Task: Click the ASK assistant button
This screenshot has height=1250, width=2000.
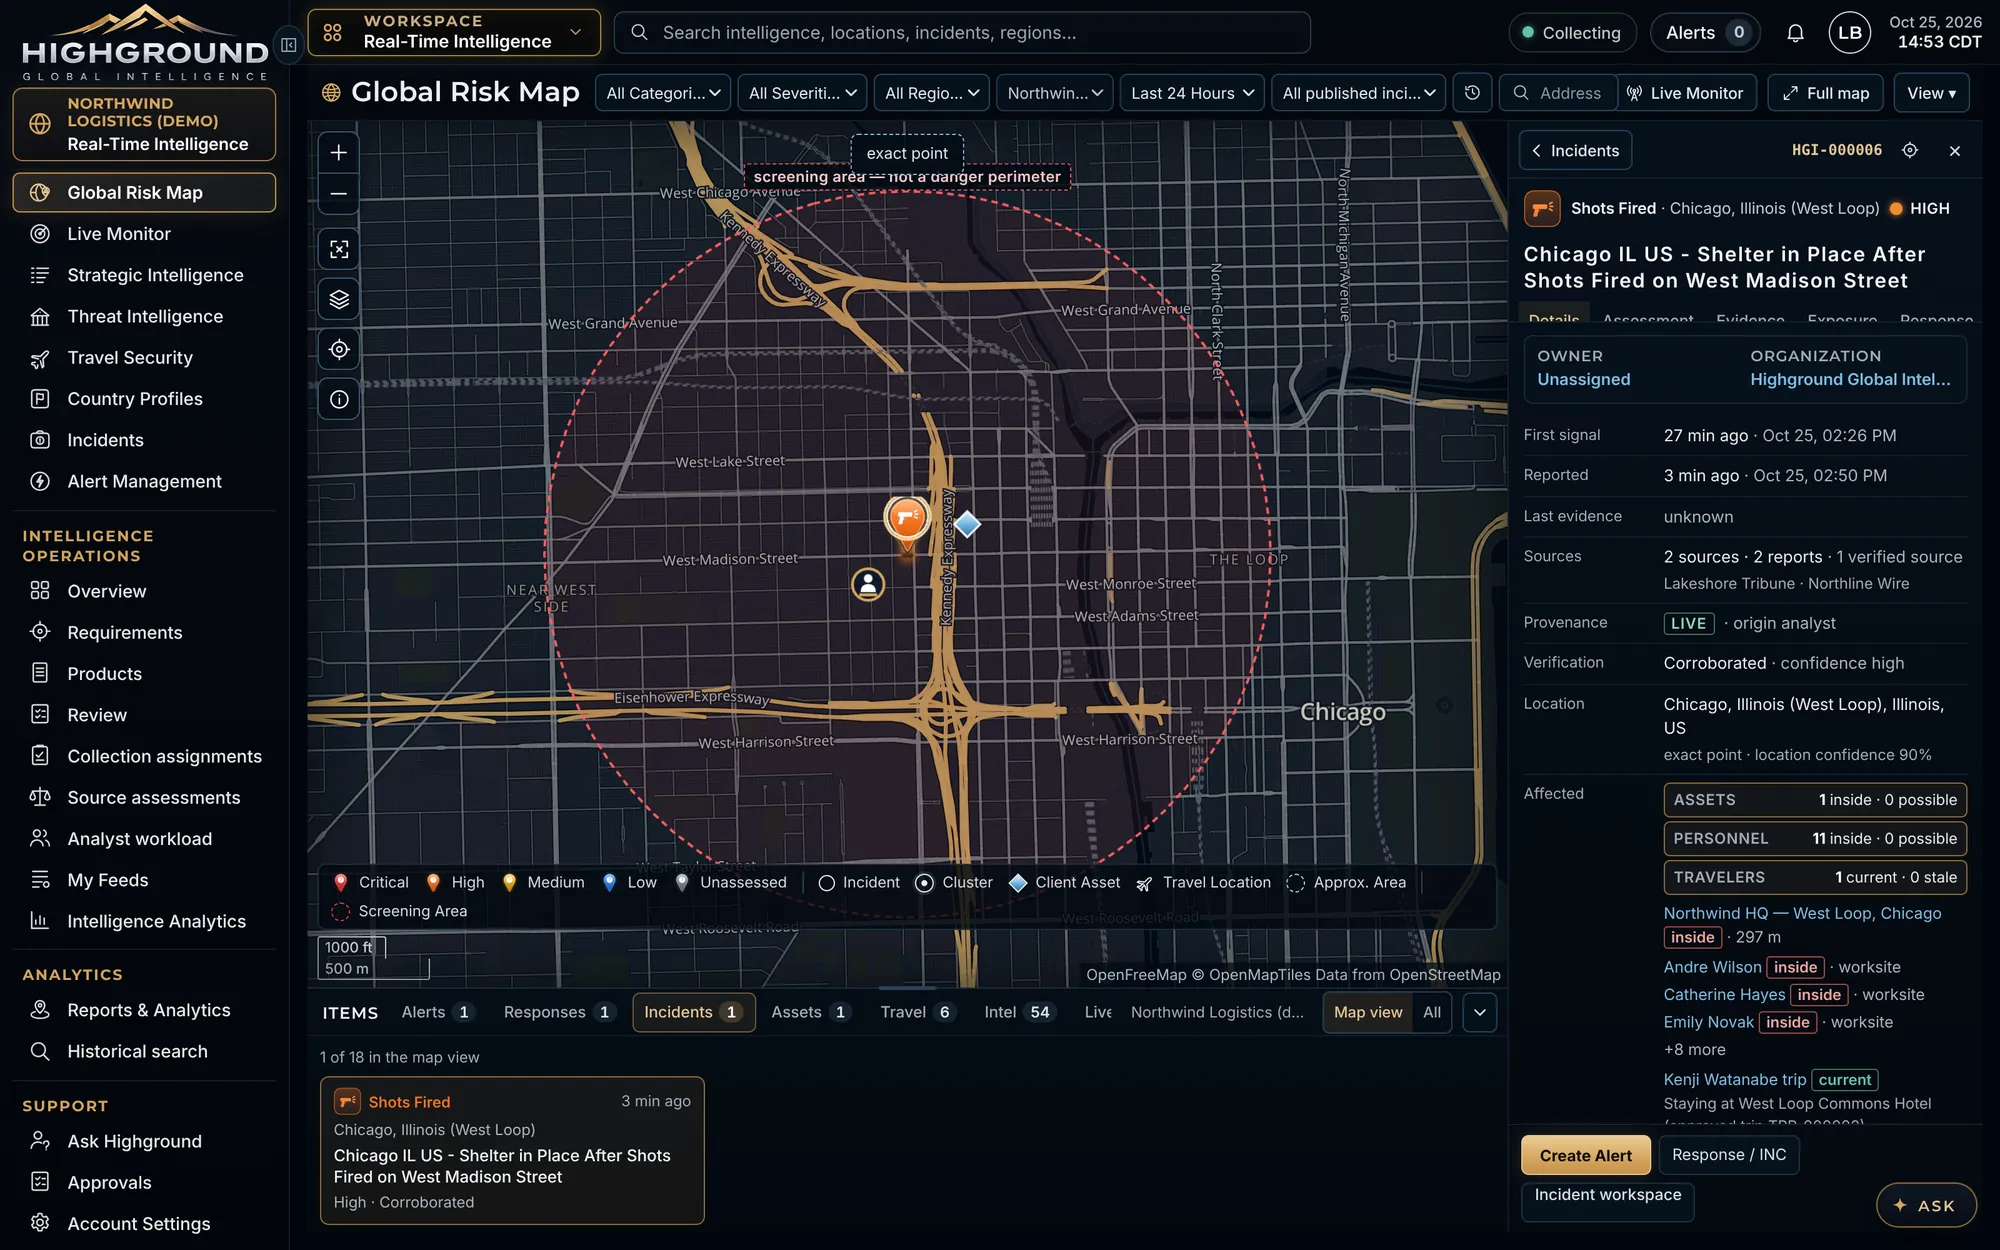Action: [1926, 1205]
